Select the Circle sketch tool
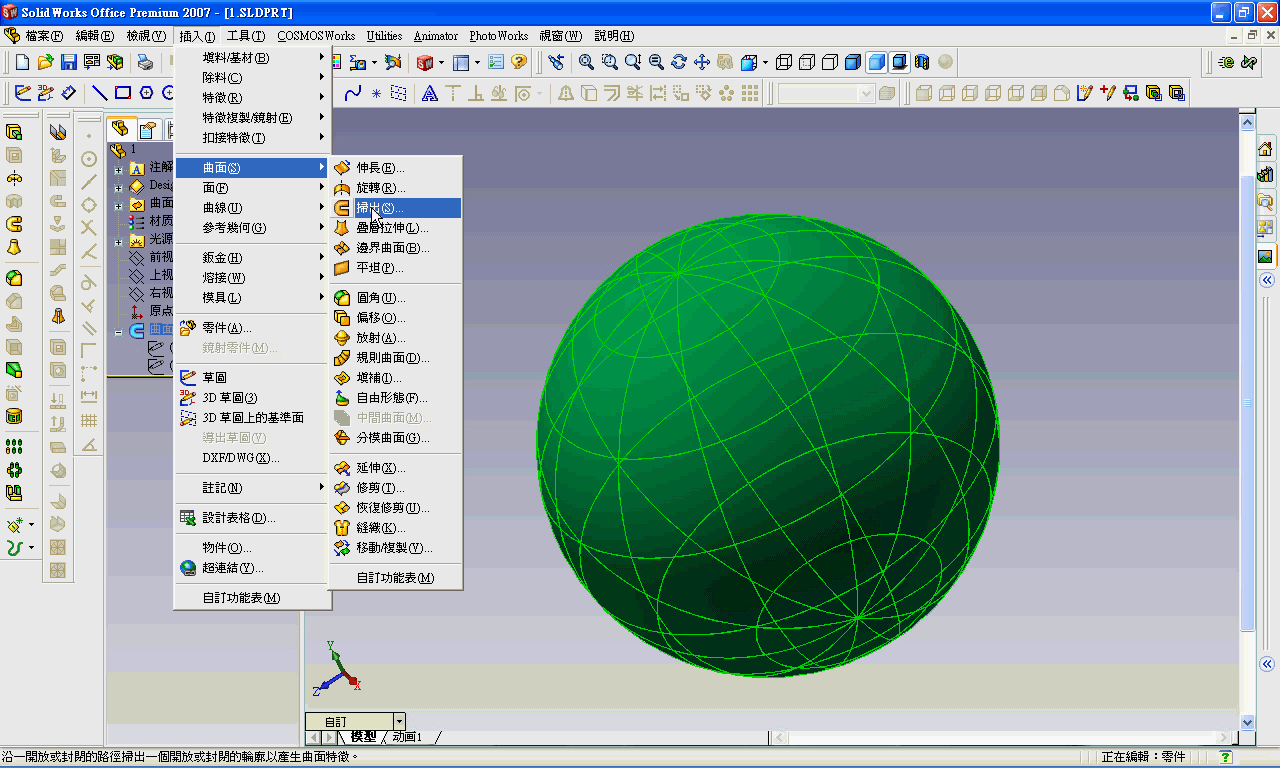 [x=168, y=93]
